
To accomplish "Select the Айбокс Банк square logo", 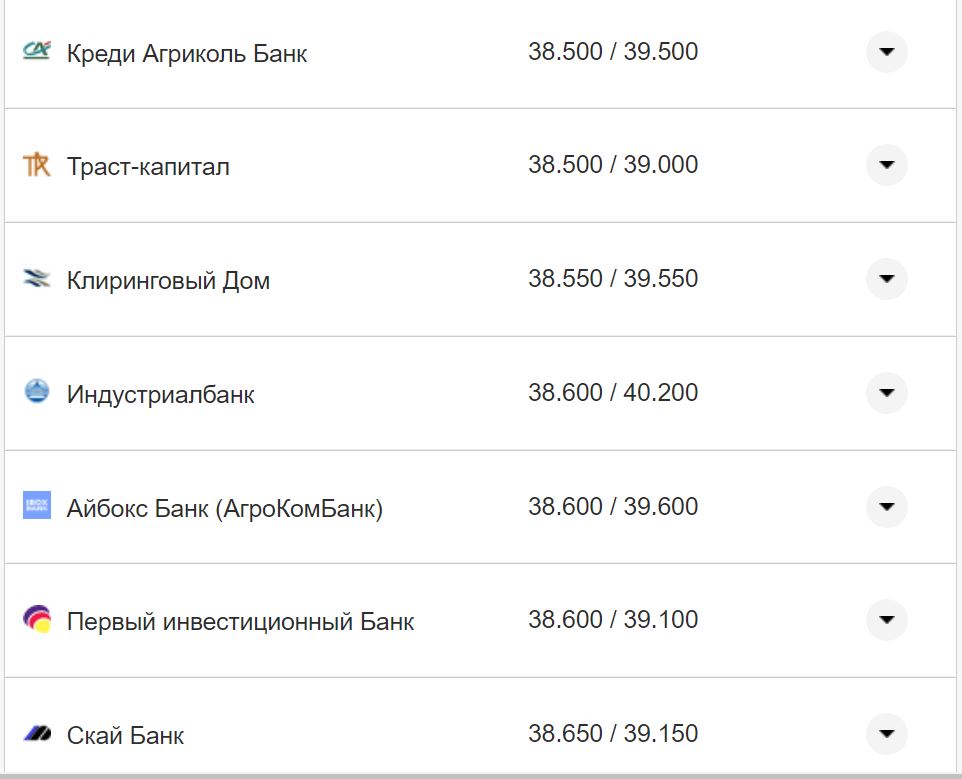I will coord(36,506).
